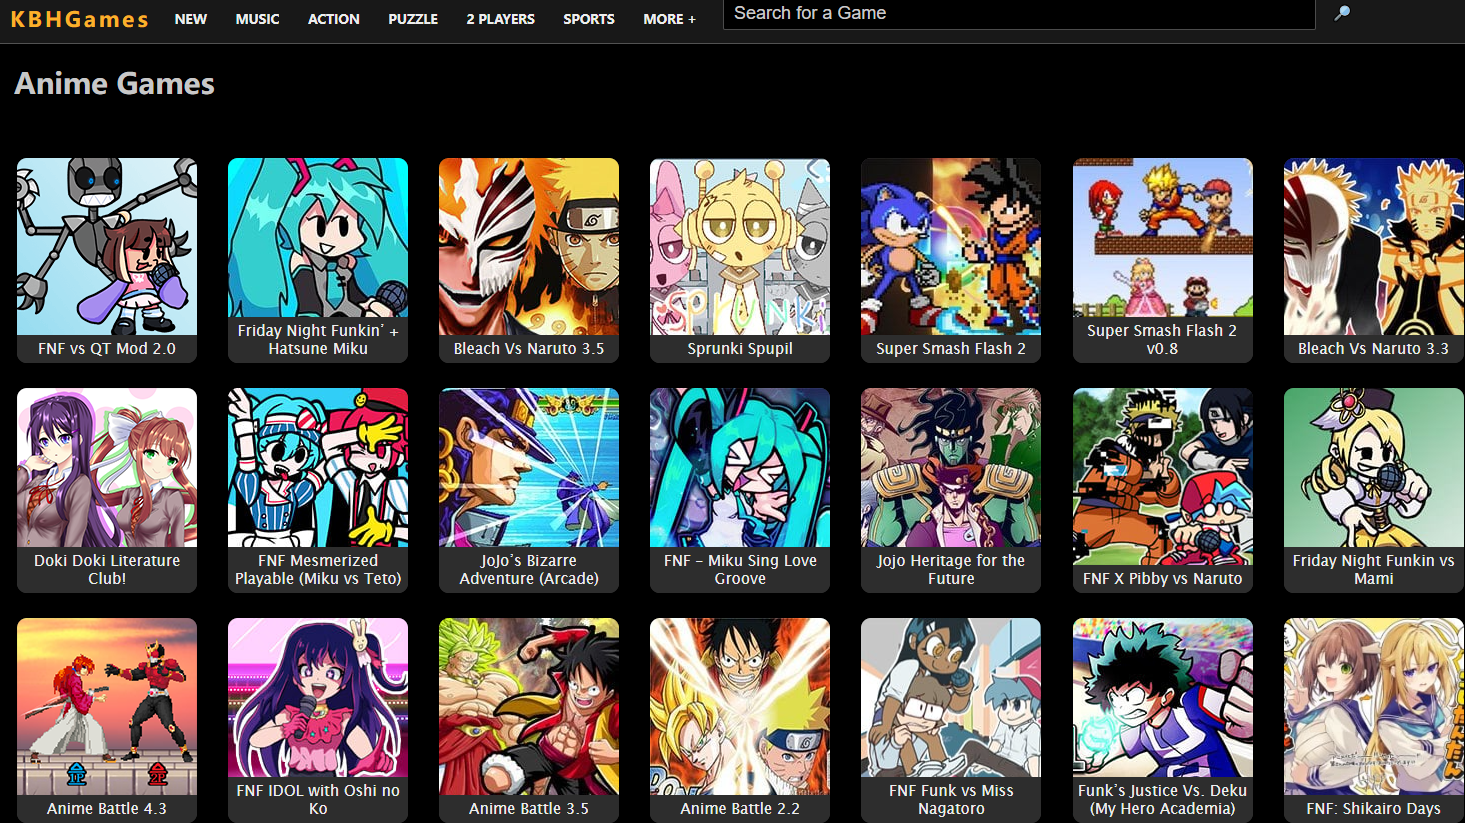
Task: Click the 'Anime Battle 2.2' title text
Action: [740, 809]
